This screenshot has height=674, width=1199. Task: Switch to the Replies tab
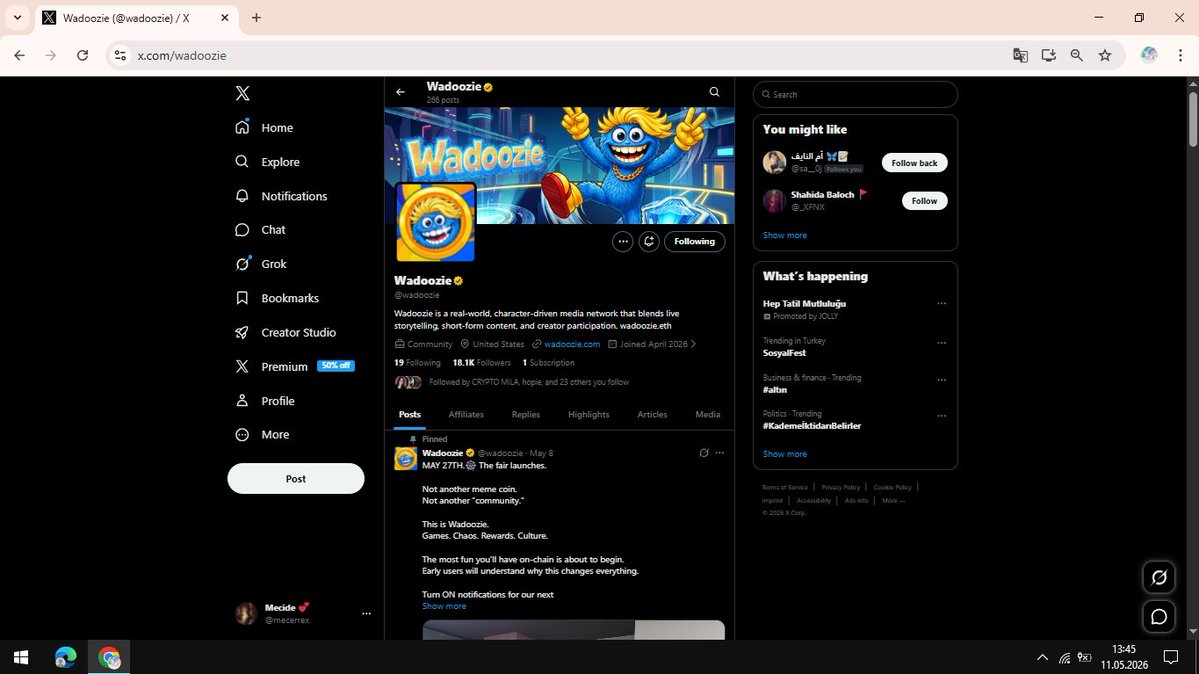525,415
